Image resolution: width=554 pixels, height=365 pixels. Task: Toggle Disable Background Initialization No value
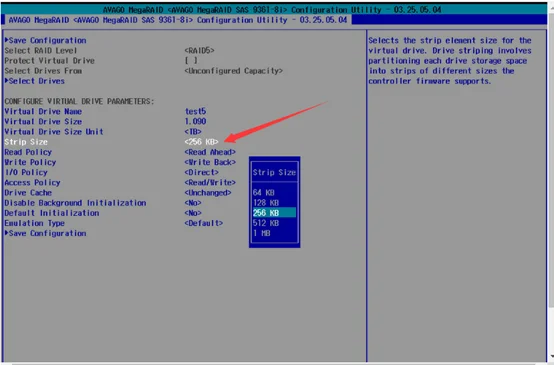point(193,203)
